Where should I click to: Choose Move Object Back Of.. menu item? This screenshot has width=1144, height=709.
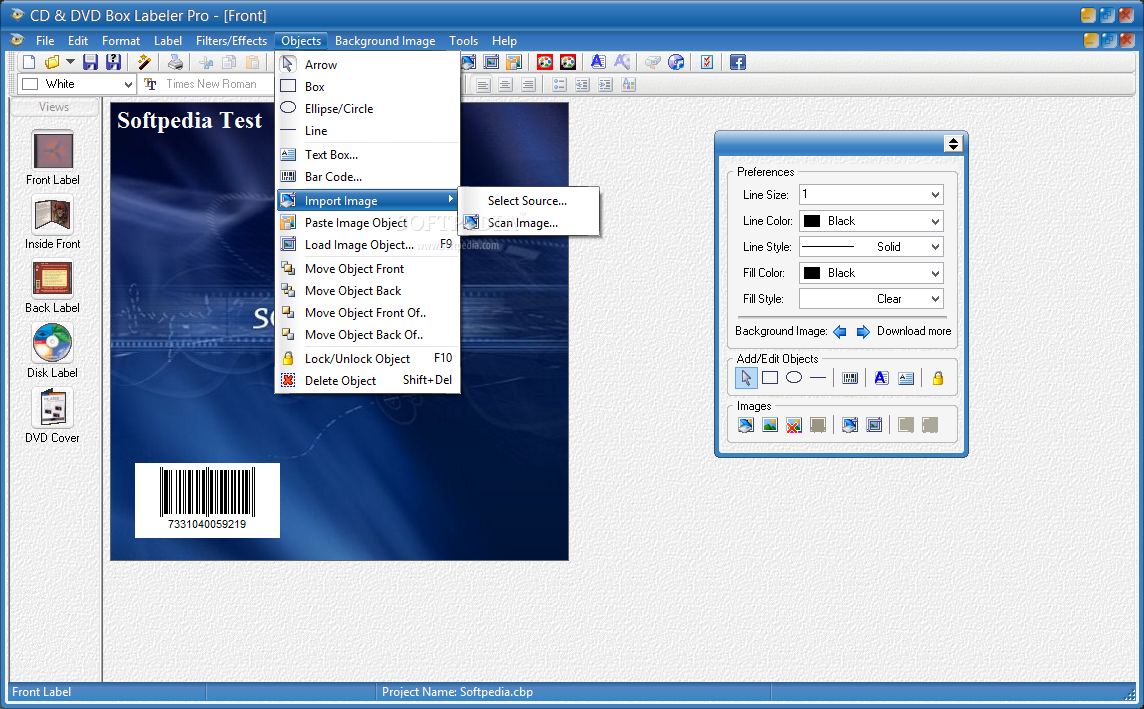tap(368, 334)
